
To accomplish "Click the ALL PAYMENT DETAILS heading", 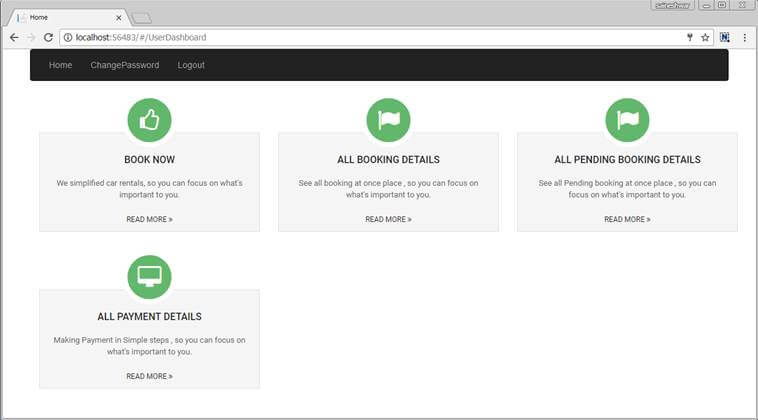I will click(149, 317).
